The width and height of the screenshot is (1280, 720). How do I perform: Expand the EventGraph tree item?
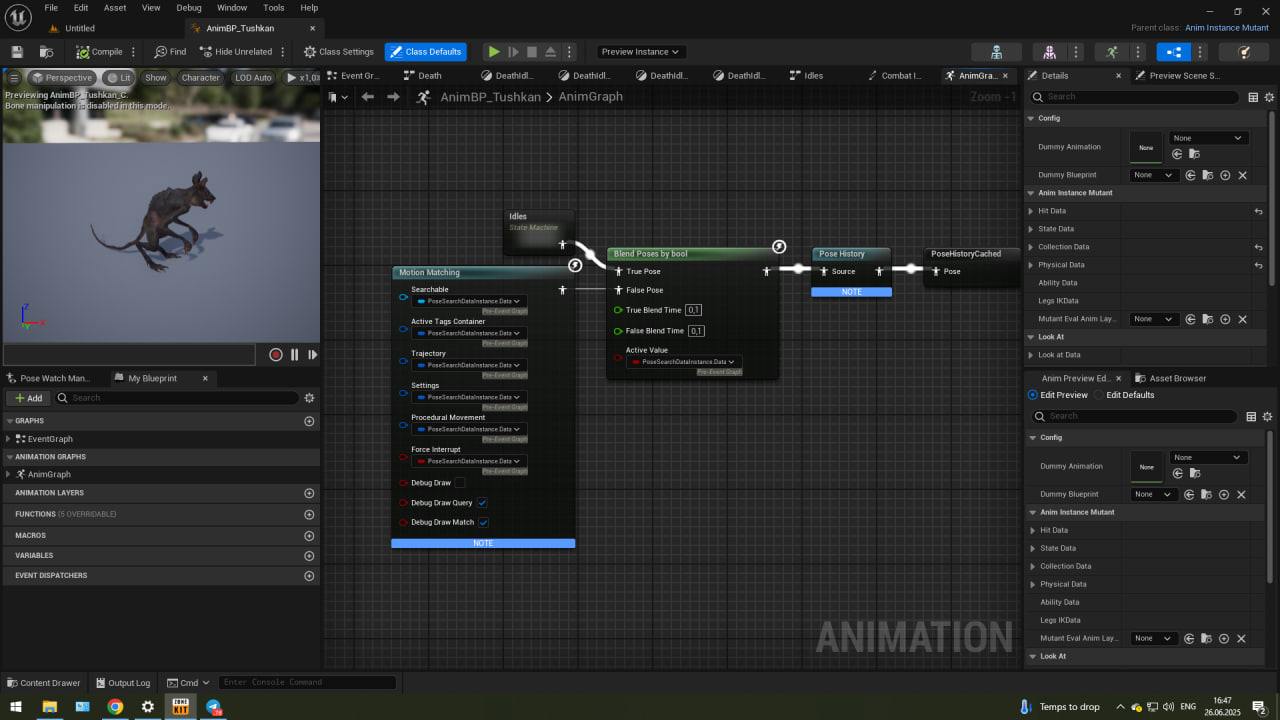9,439
